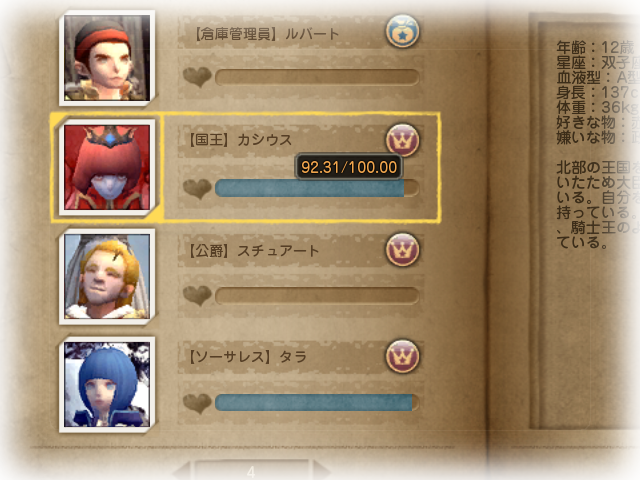Select the red-haired ルバート portrait
This screenshot has width=640, height=480.
point(107,58)
